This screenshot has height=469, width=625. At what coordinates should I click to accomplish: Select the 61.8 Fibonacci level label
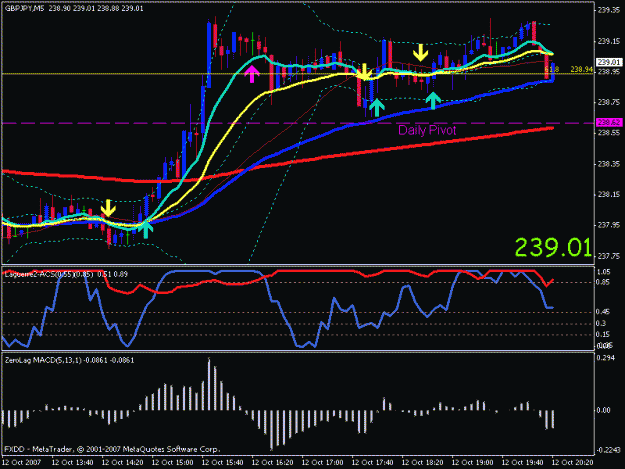pos(552,69)
